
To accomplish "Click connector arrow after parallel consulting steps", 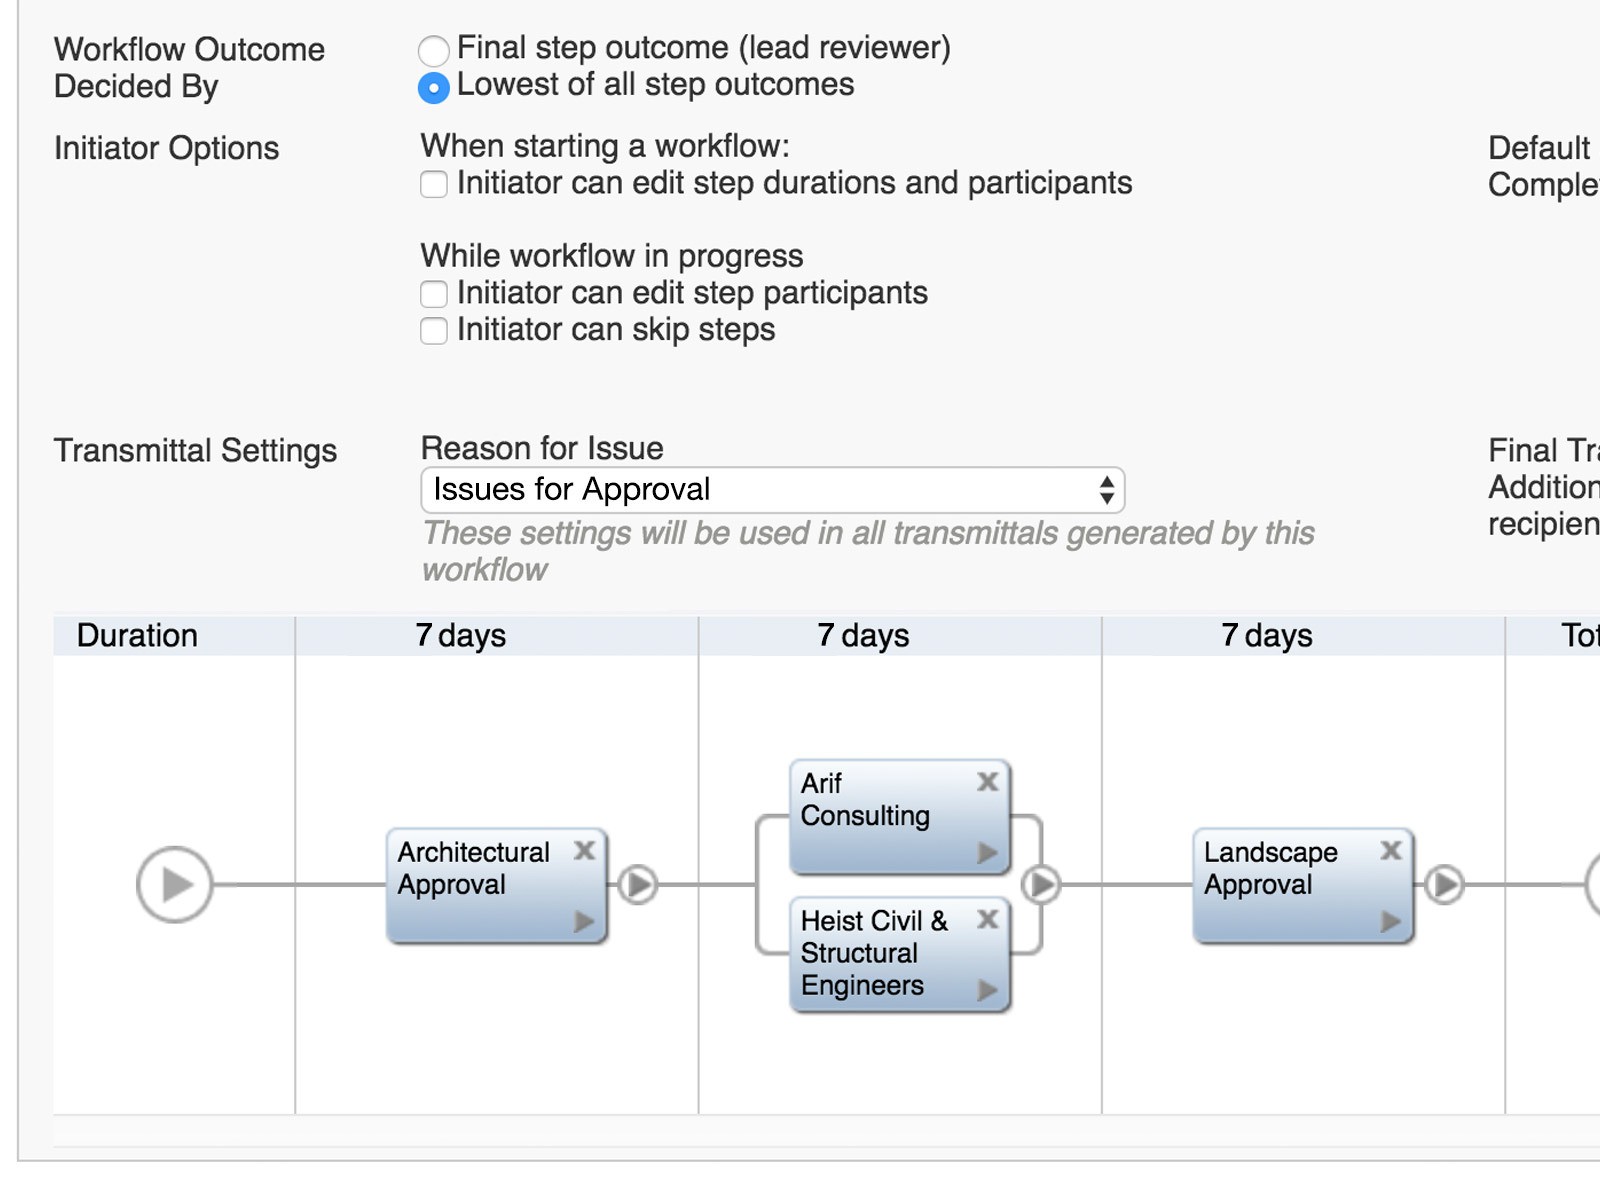I will click(x=1042, y=885).
